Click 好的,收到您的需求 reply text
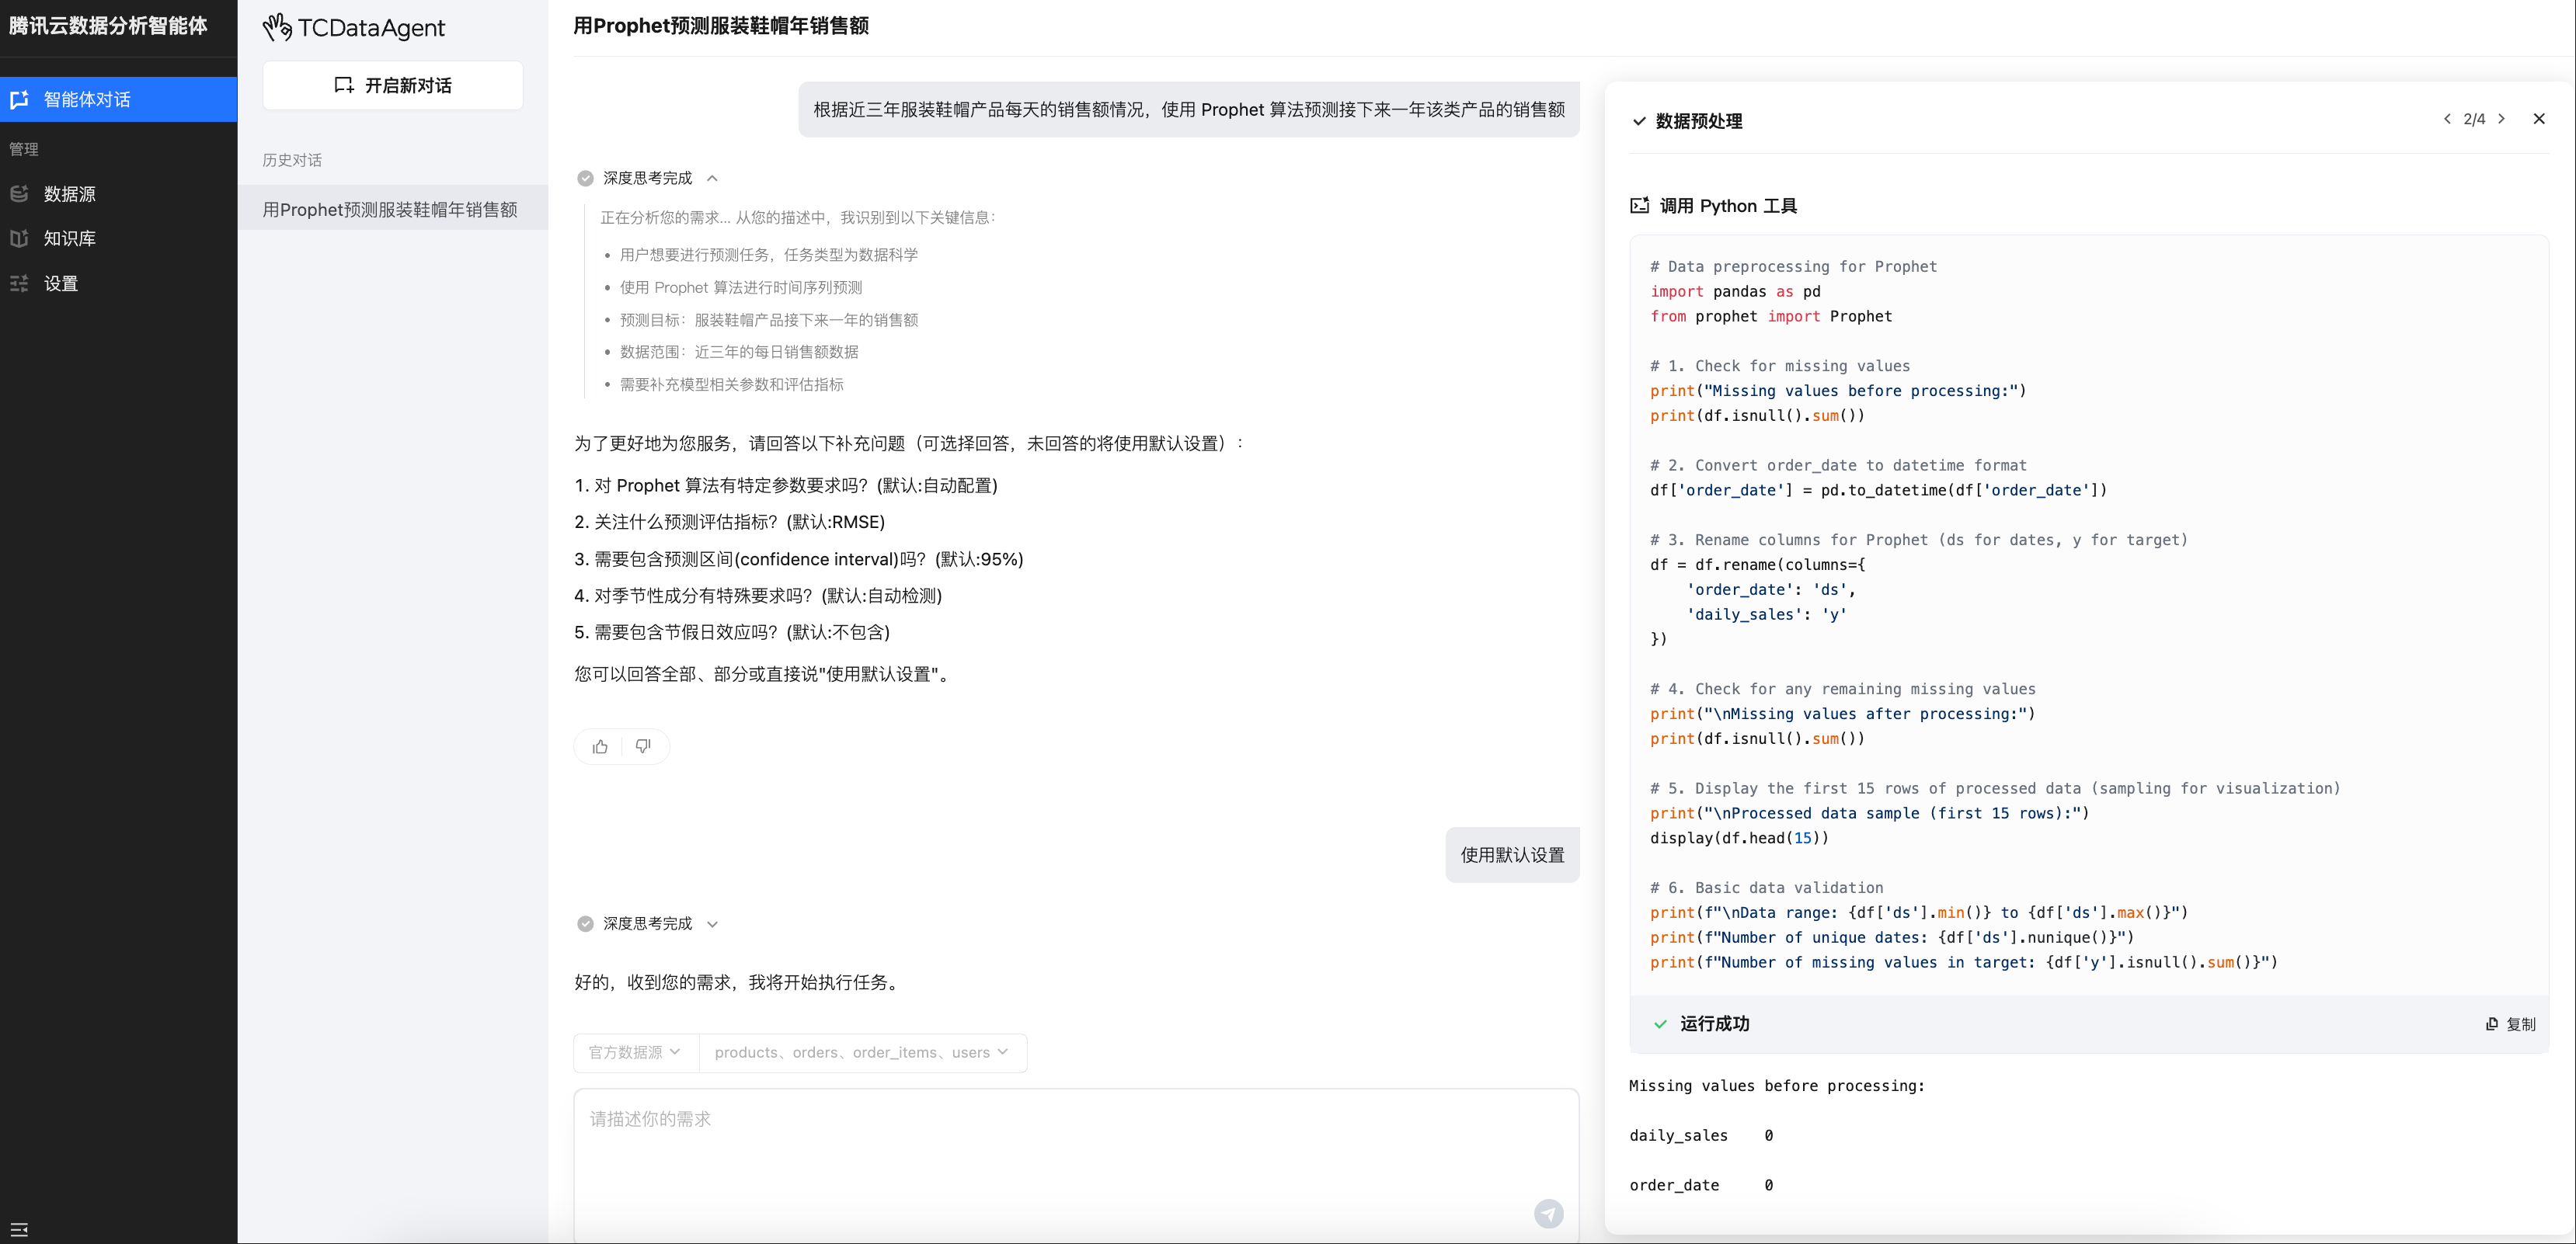Viewport: 2576px width, 1244px height. pos(739,982)
